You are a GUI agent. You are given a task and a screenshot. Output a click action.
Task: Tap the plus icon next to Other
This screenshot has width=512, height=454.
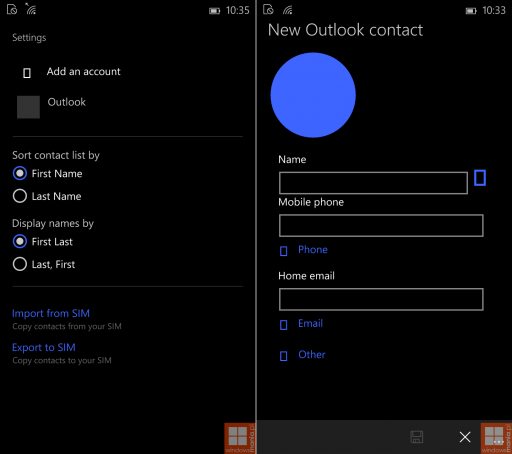click(x=284, y=356)
